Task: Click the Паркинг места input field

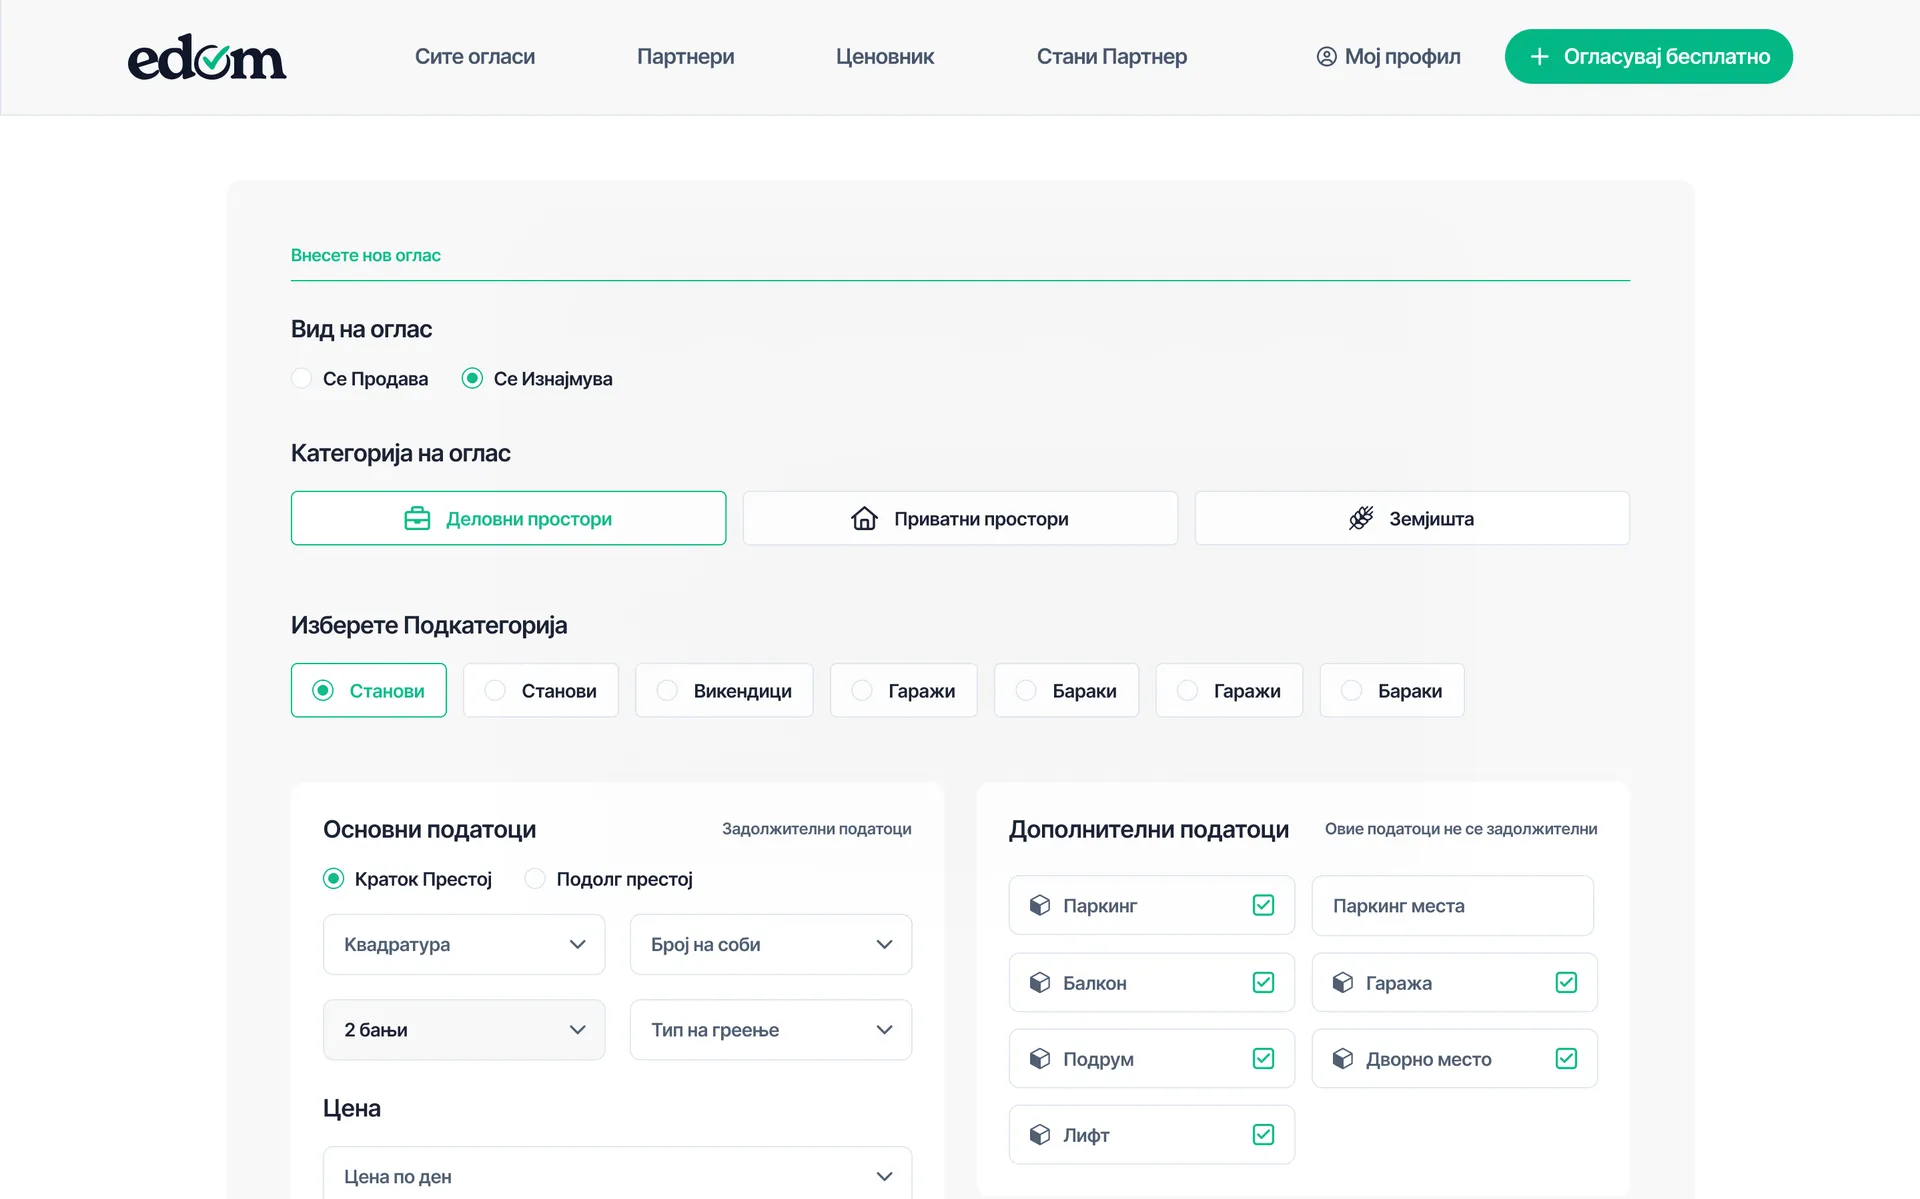Action: [x=1452, y=905]
